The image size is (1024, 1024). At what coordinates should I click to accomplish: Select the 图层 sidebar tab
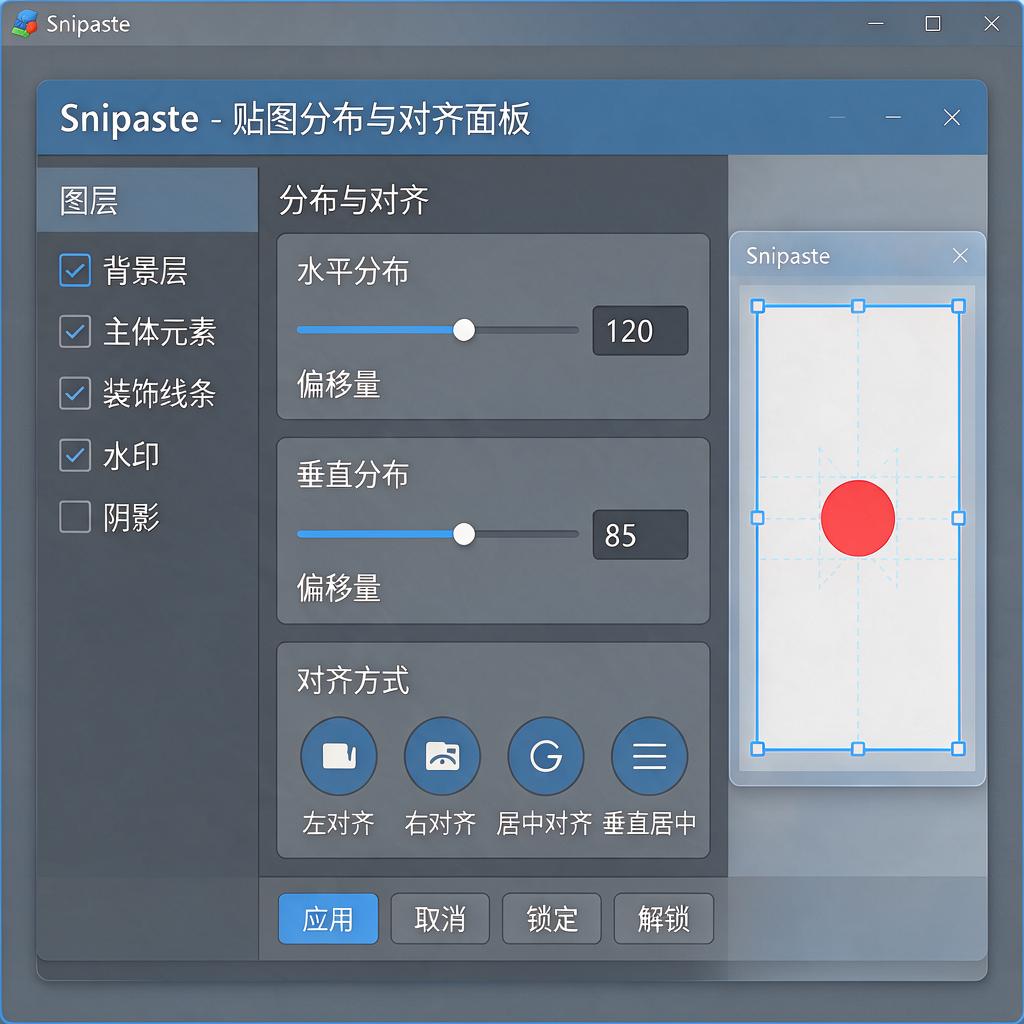click(x=148, y=200)
